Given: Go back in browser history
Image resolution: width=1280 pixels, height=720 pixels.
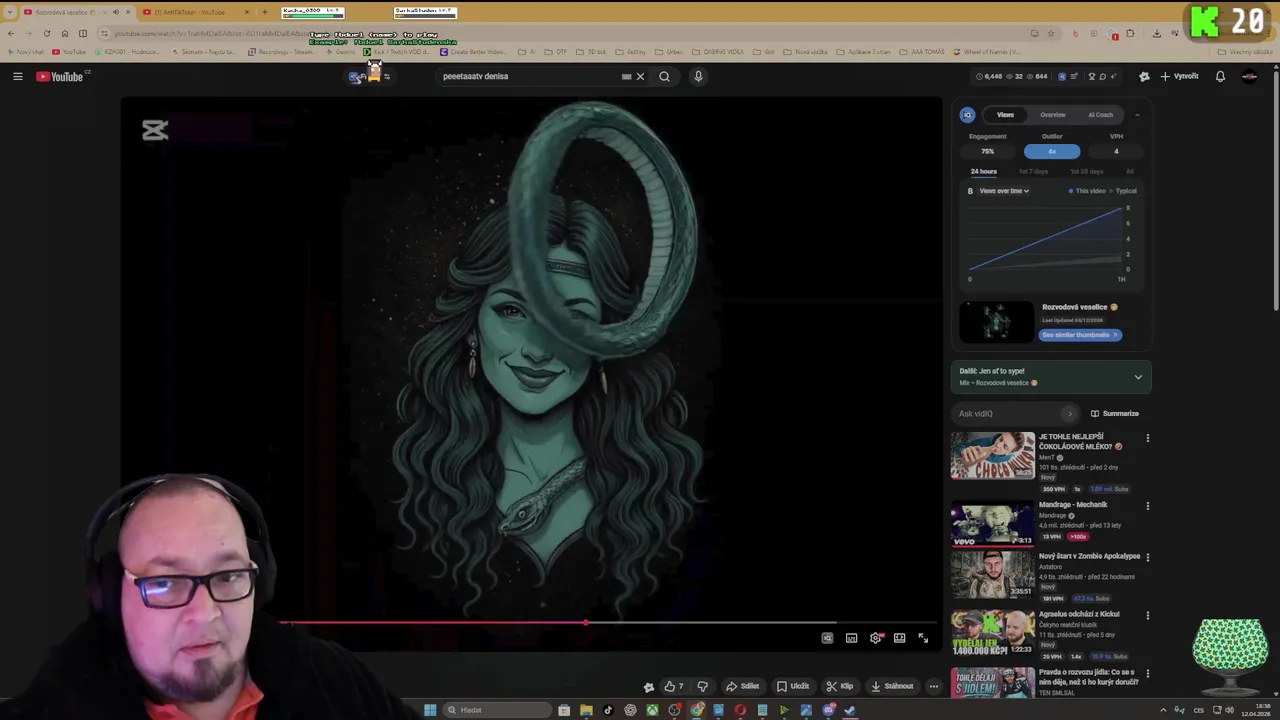Looking at the screenshot, I should [10, 33].
